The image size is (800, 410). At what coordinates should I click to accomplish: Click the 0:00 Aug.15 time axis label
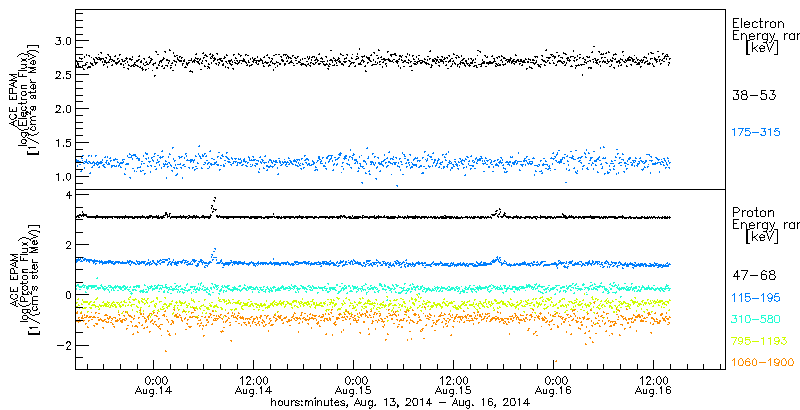tap(355, 385)
